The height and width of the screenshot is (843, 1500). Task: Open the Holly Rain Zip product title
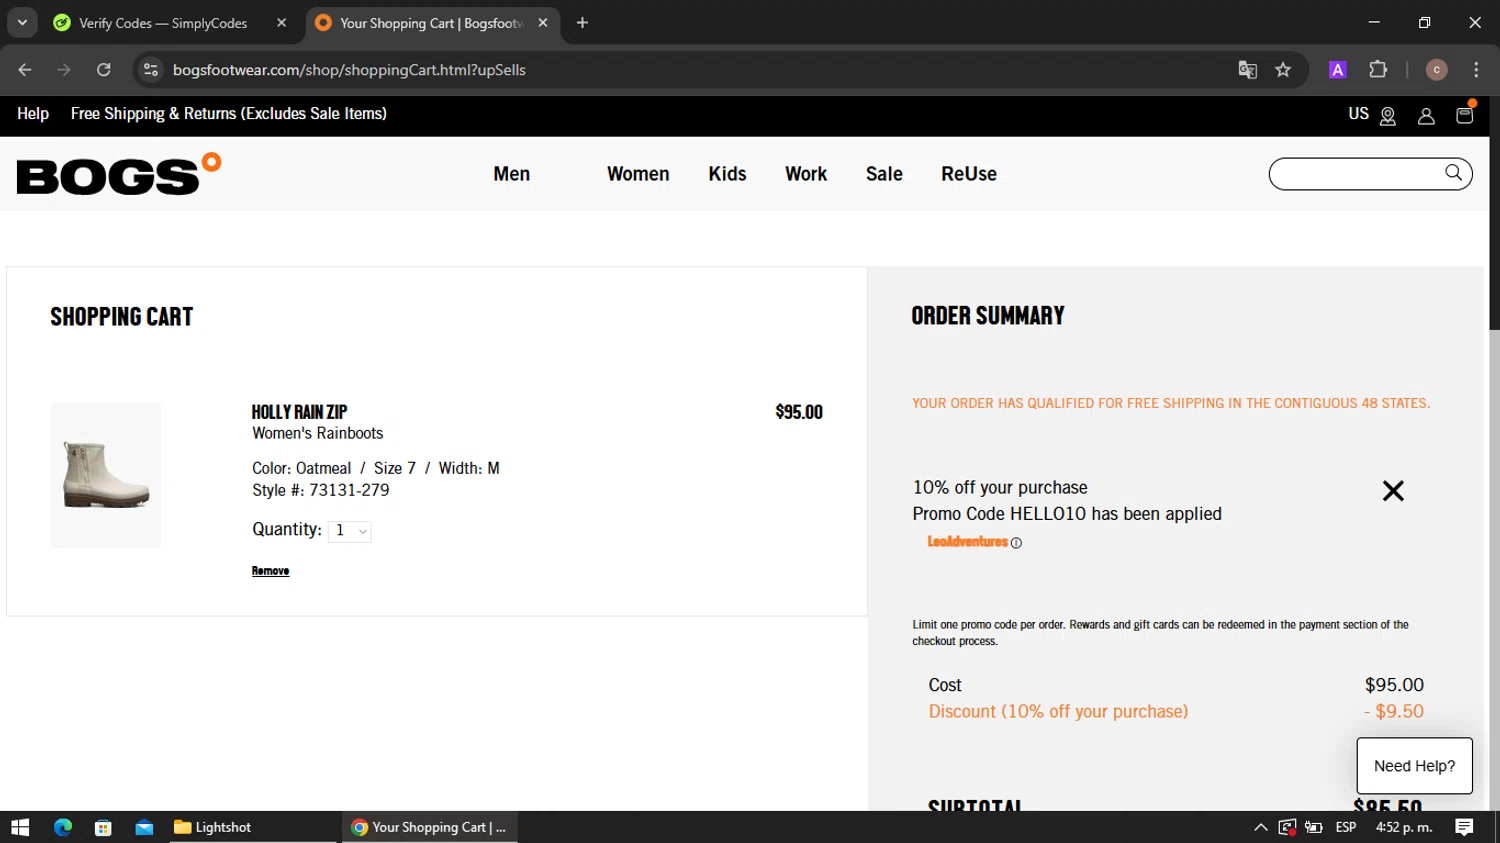299,412
